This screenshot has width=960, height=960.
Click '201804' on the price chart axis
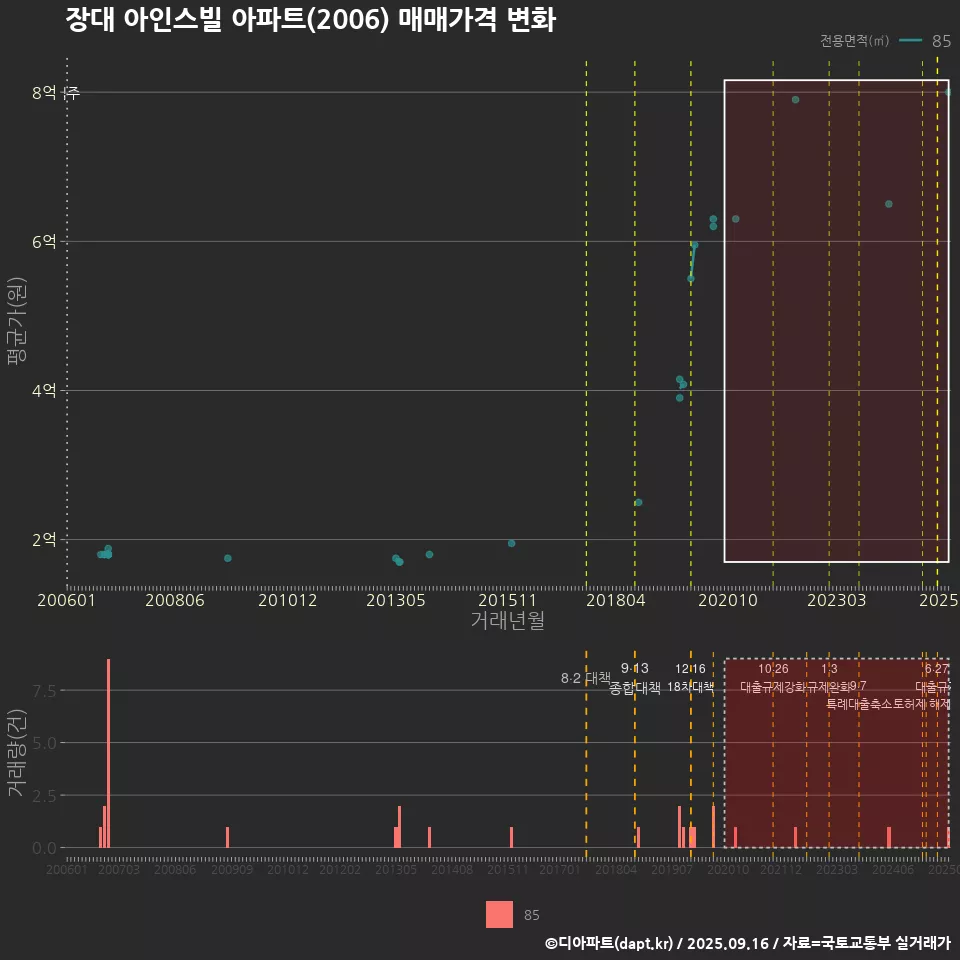[616, 600]
